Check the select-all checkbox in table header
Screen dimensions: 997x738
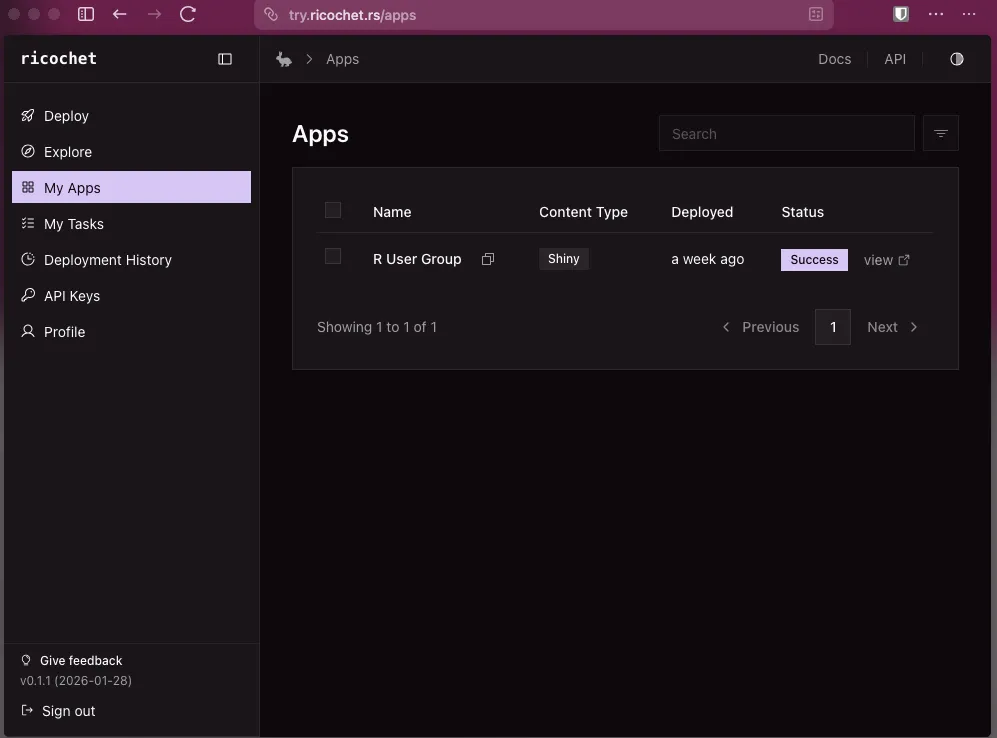click(x=333, y=210)
